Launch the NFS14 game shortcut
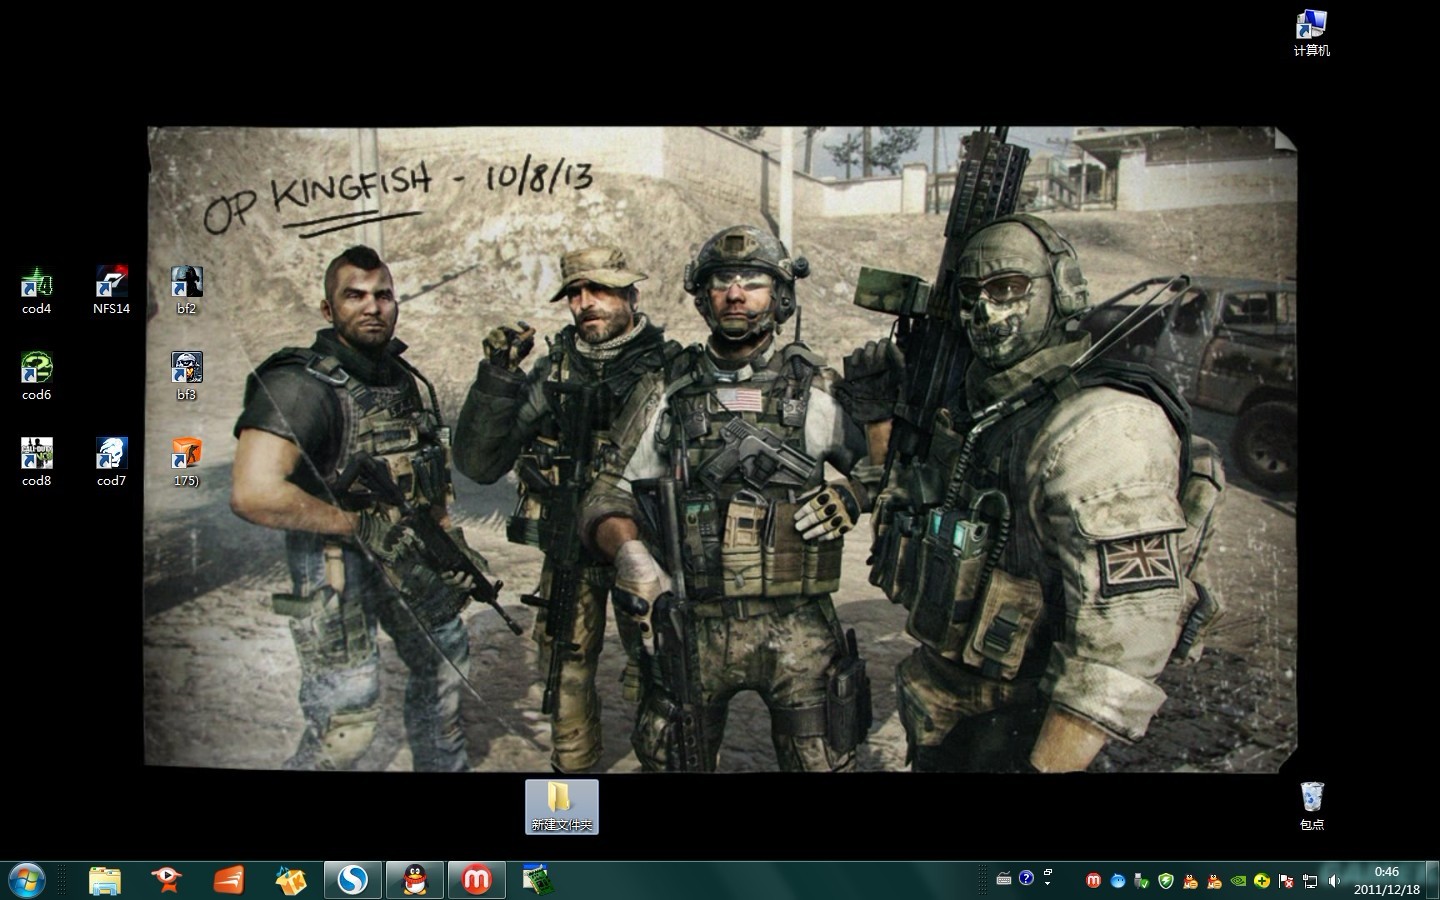The width and height of the screenshot is (1440, 900). point(111,291)
